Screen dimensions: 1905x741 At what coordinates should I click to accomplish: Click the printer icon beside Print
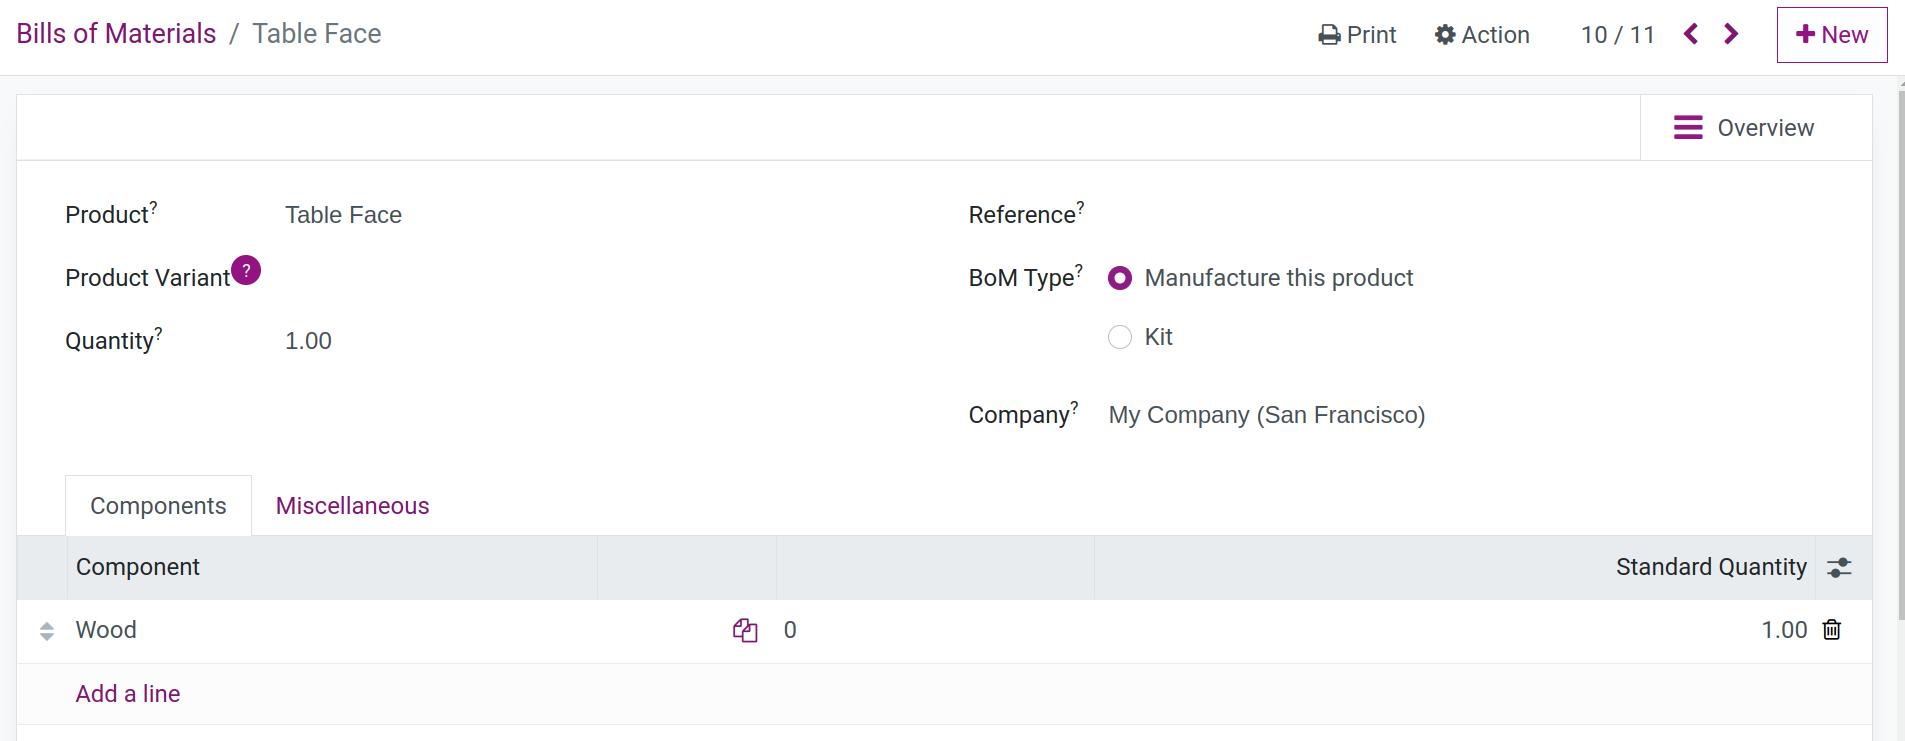tap(1329, 35)
